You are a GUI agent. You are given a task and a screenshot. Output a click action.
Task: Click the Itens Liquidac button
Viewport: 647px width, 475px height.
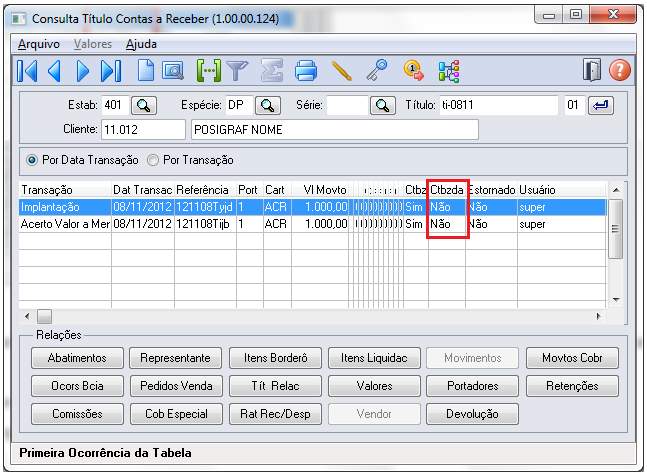374,358
